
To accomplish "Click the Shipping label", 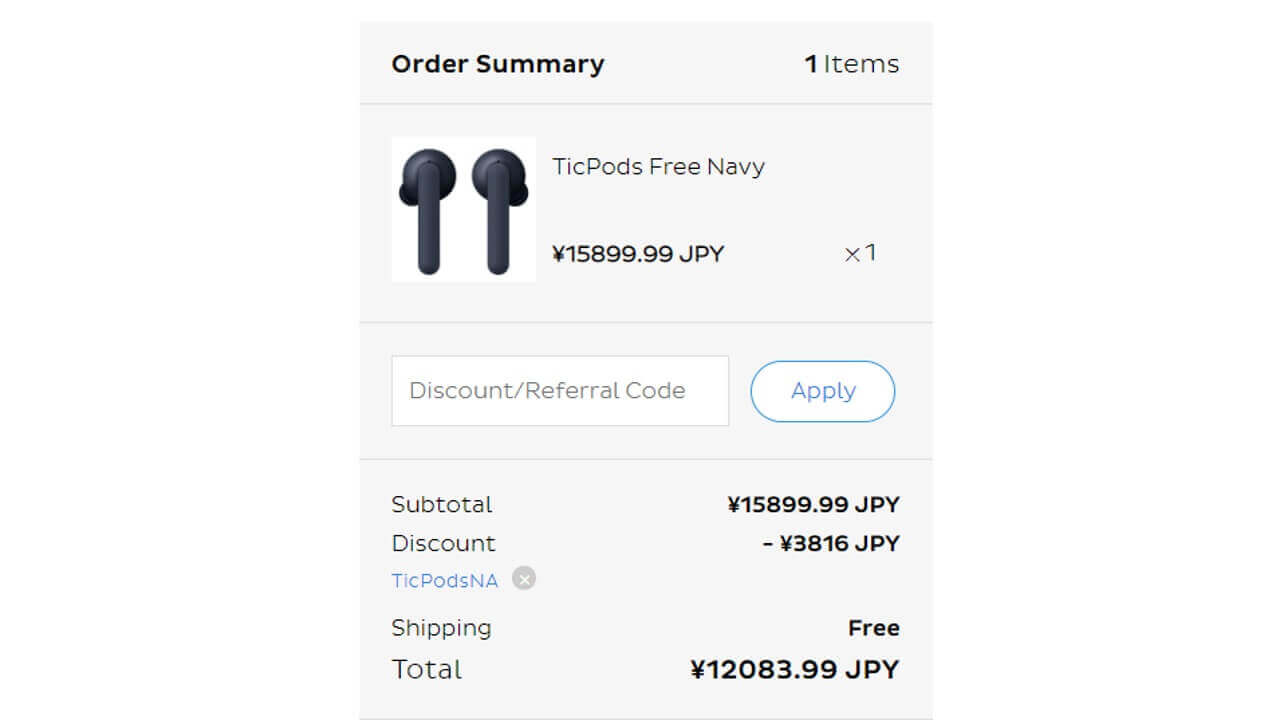I will point(441,628).
